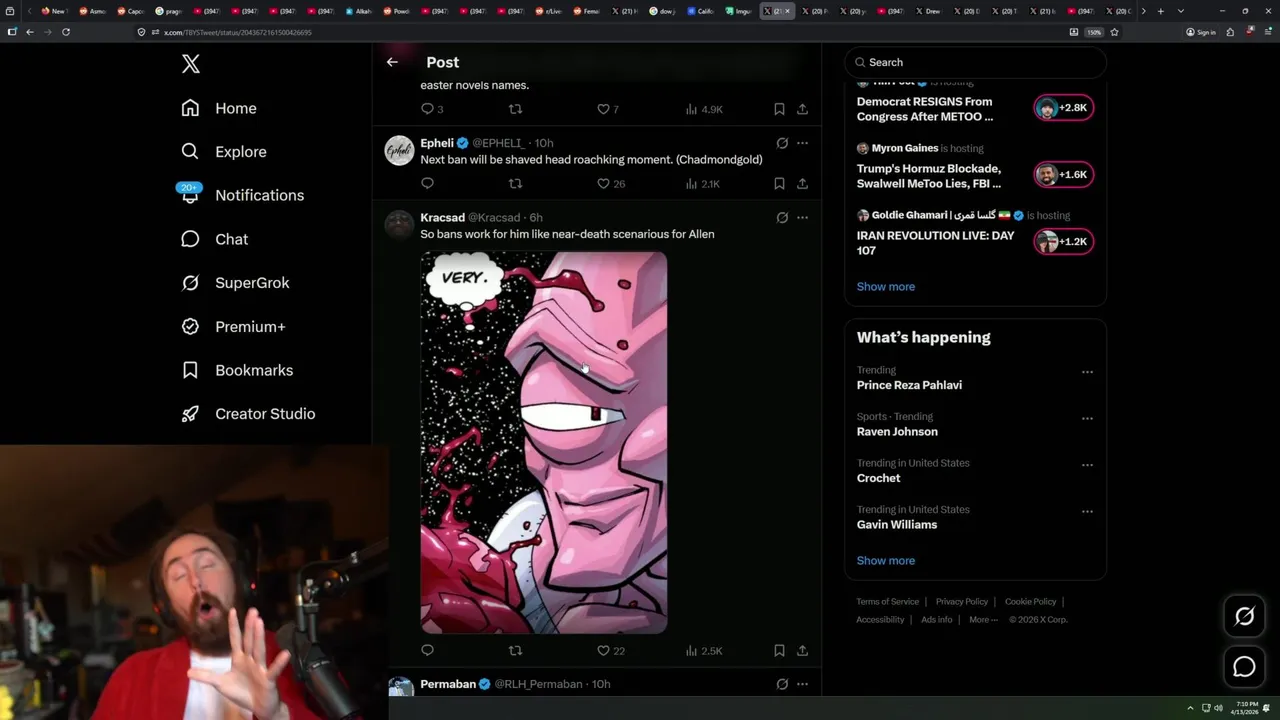View analytics of Epheli's post, 2.1K views
This screenshot has height=720, width=1280.
703,183
